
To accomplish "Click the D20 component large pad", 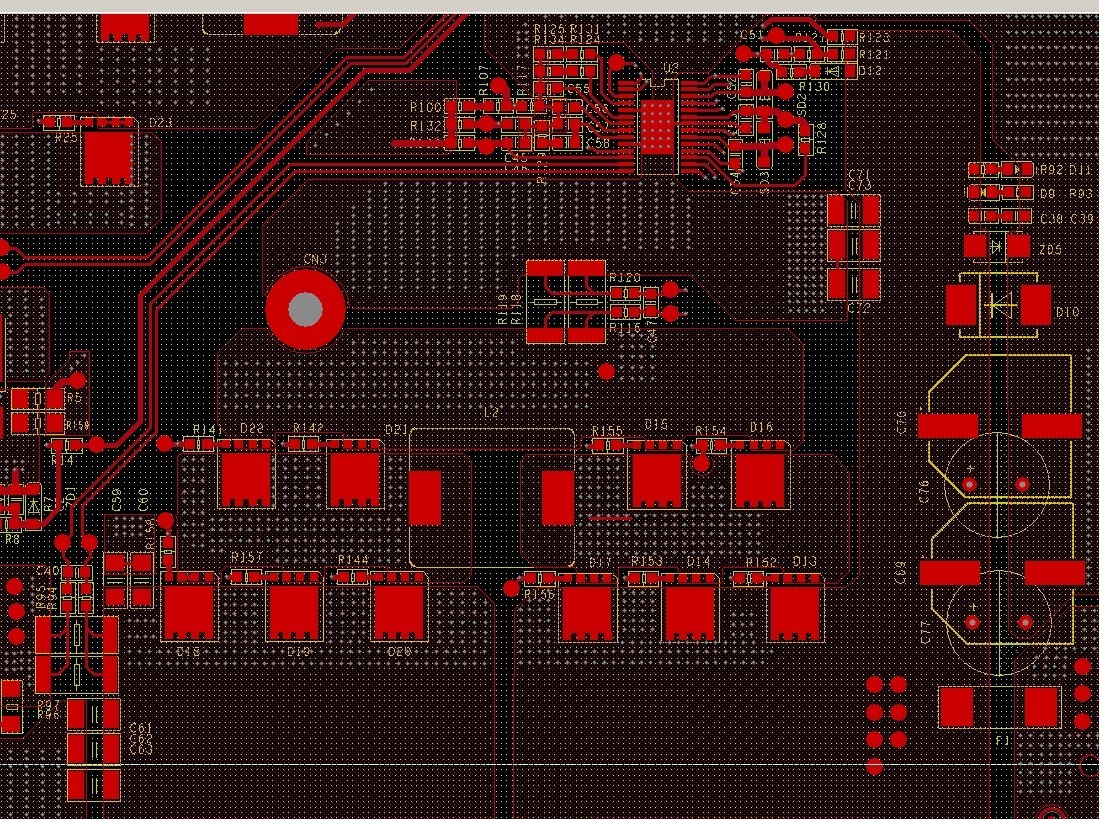I will (x=398, y=612).
